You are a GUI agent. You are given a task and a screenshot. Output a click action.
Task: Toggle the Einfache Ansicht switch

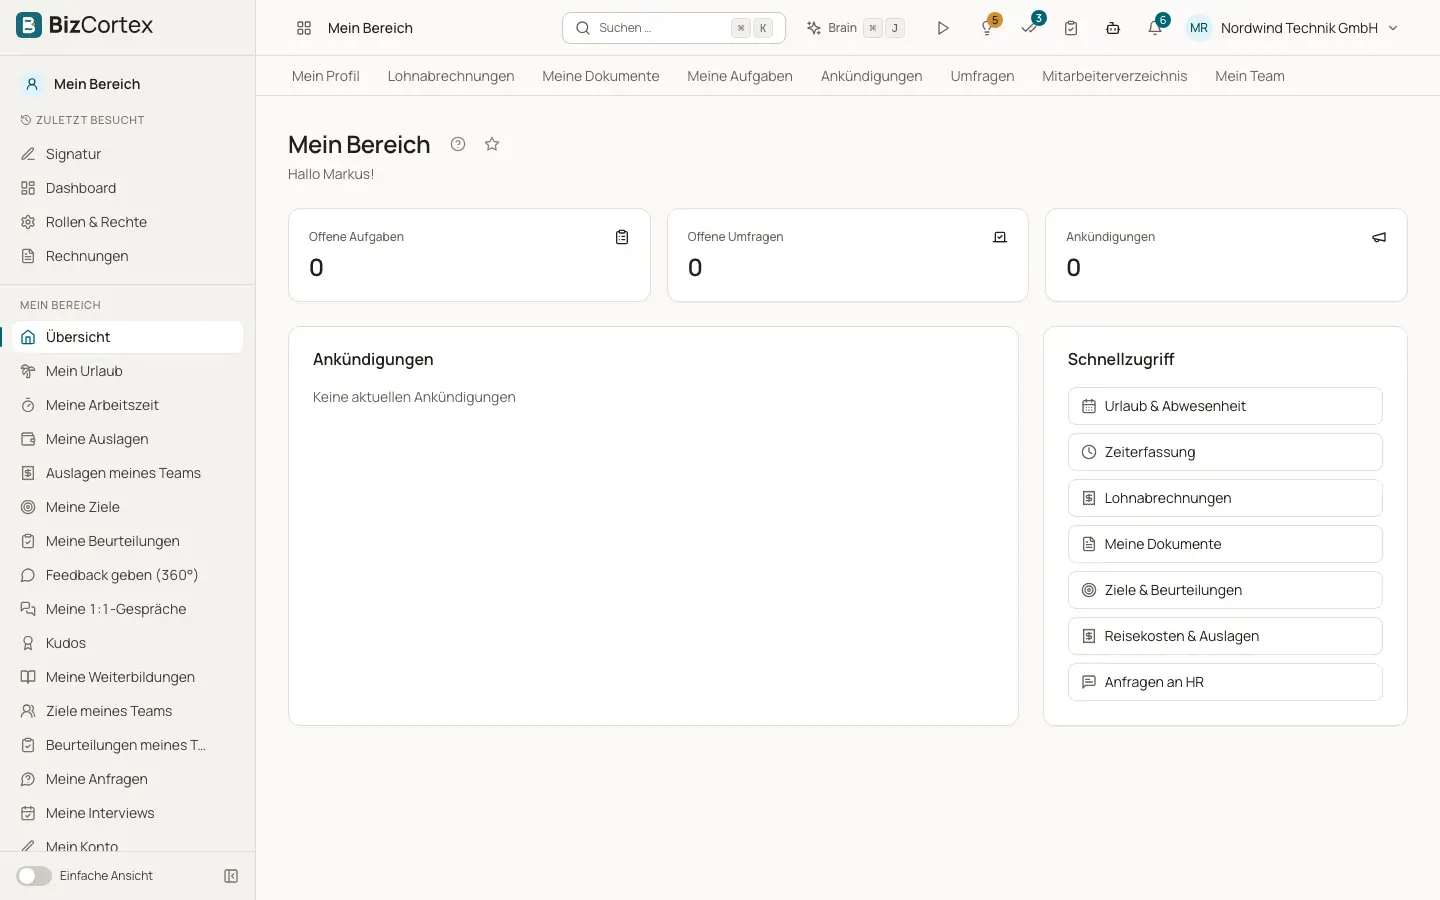pyautogui.click(x=34, y=876)
